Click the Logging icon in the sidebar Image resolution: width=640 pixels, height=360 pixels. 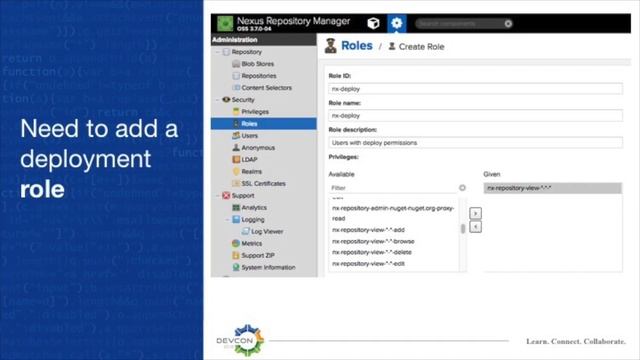tap(236, 220)
